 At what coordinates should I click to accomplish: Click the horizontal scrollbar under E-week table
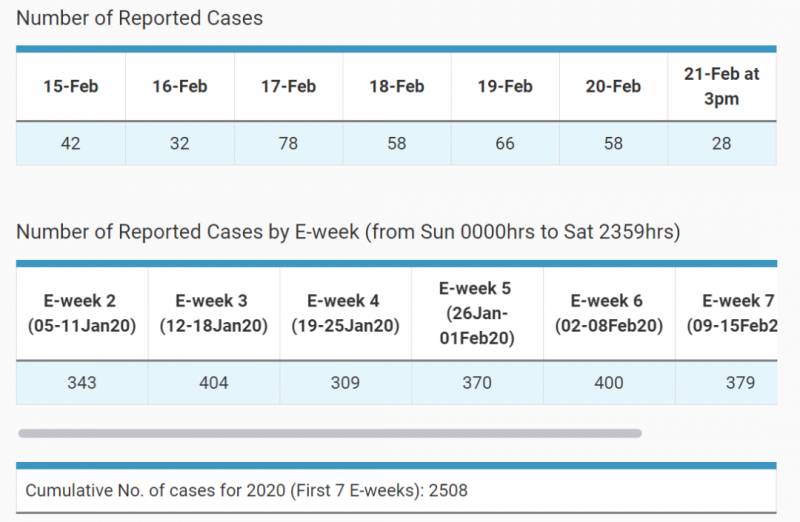[330, 434]
